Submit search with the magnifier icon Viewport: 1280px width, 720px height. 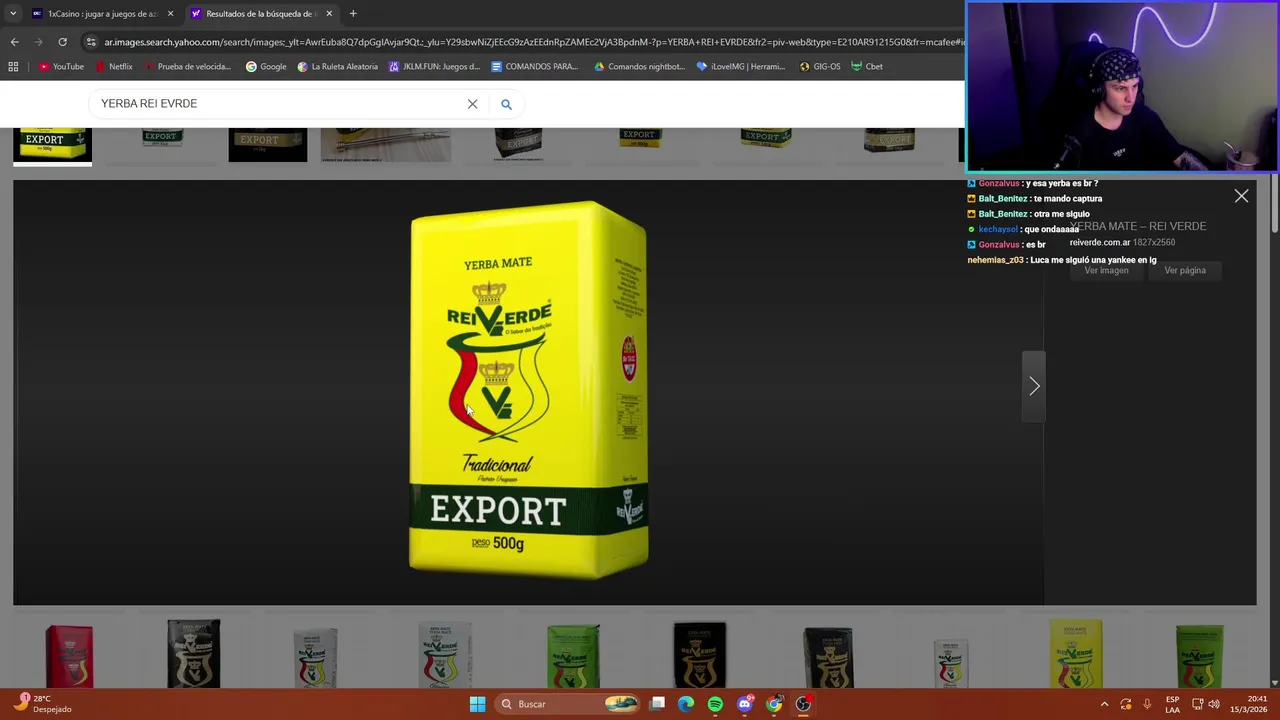pyautogui.click(x=506, y=104)
